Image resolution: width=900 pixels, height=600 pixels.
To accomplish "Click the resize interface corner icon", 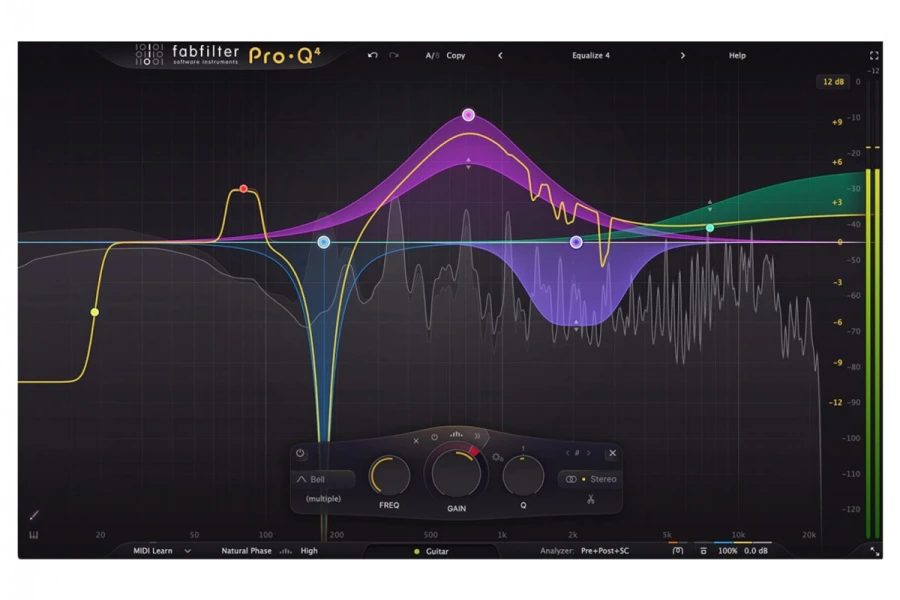I will coord(875,551).
